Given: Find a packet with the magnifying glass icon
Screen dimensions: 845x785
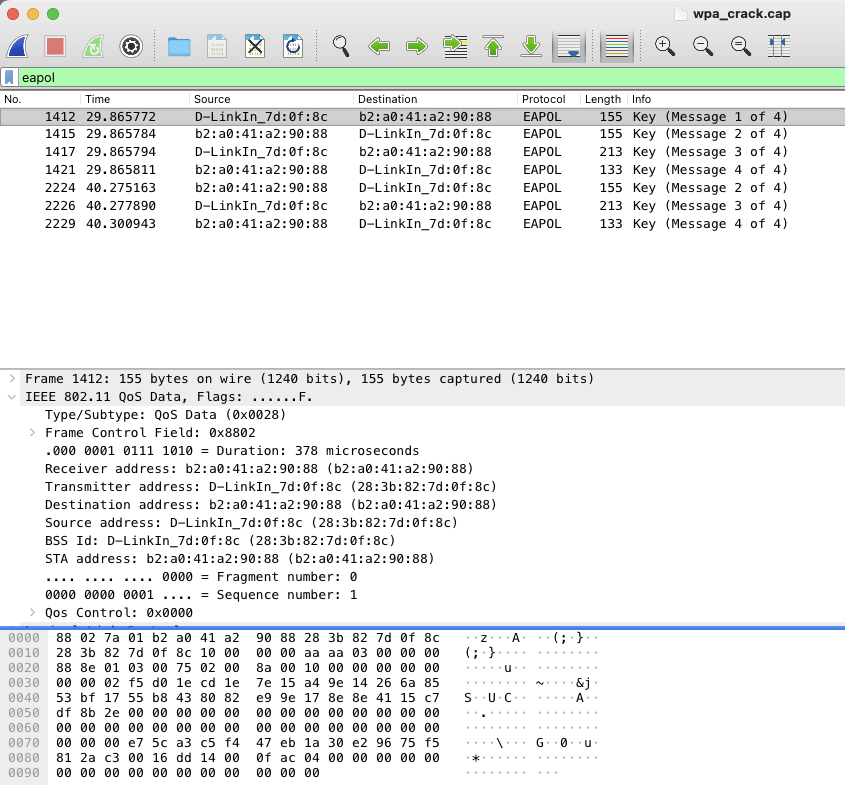Looking at the screenshot, I should tap(341, 46).
